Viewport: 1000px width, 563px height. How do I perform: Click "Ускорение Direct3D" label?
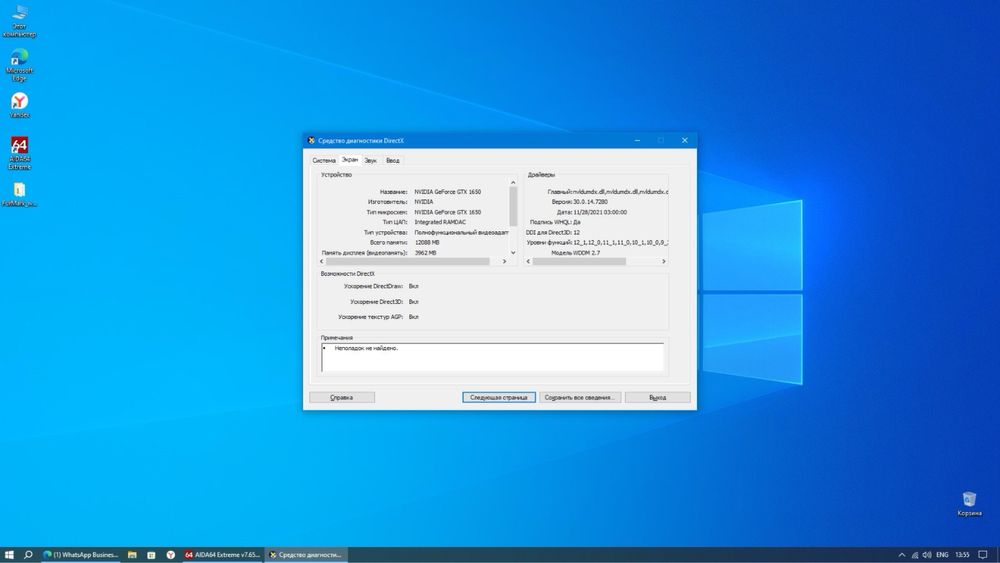click(377, 302)
